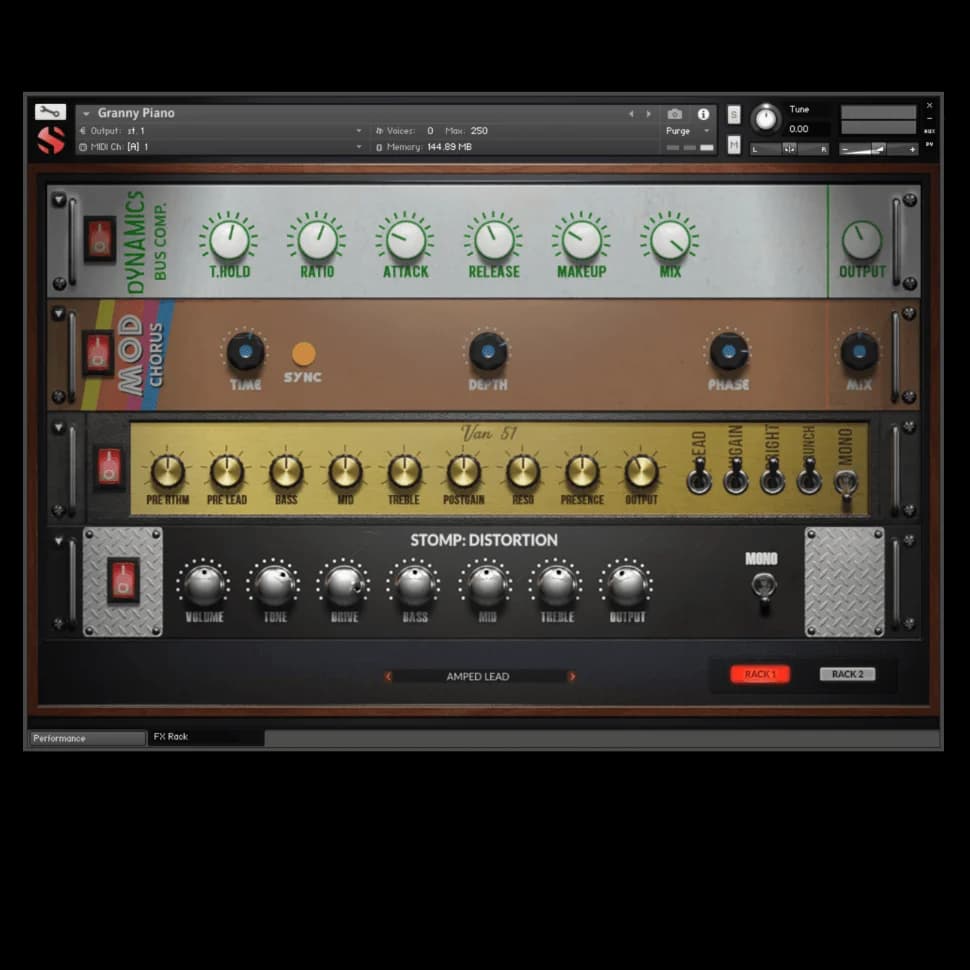Viewport: 970px width, 970px height.
Task: Click the S solo button
Action: (x=734, y=114)
